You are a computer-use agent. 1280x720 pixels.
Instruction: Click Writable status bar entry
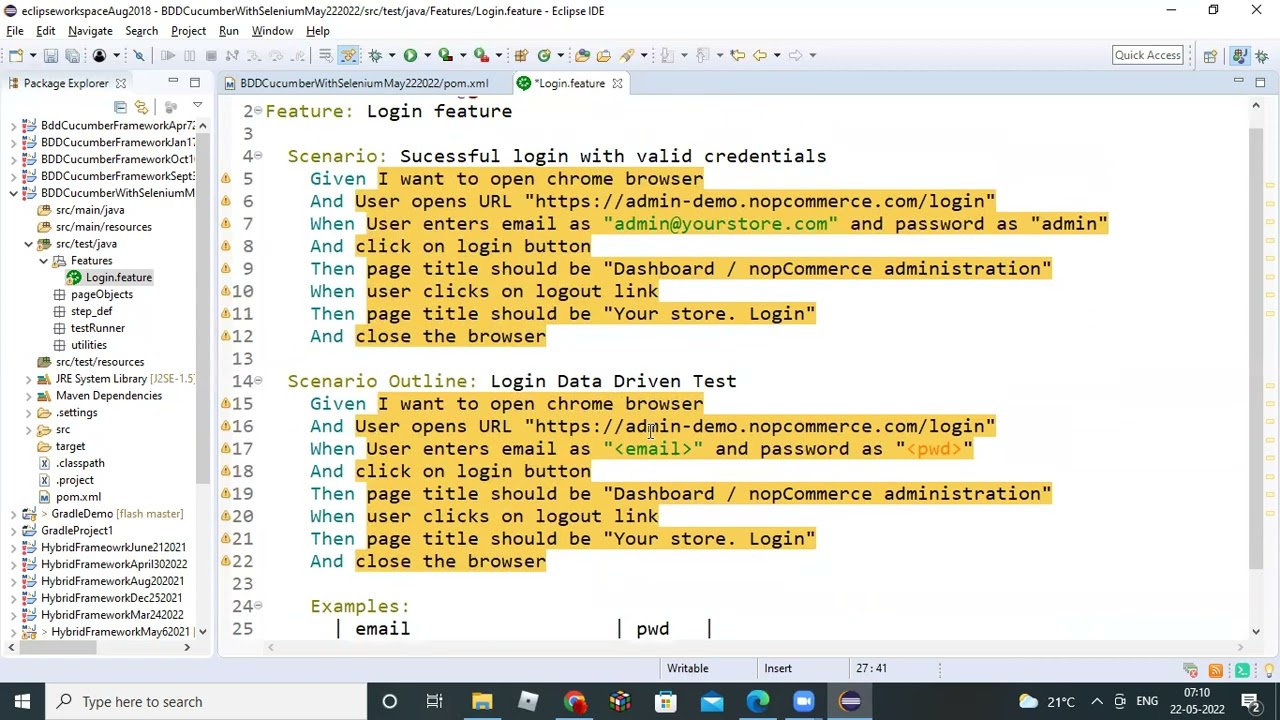click(687, 669)
